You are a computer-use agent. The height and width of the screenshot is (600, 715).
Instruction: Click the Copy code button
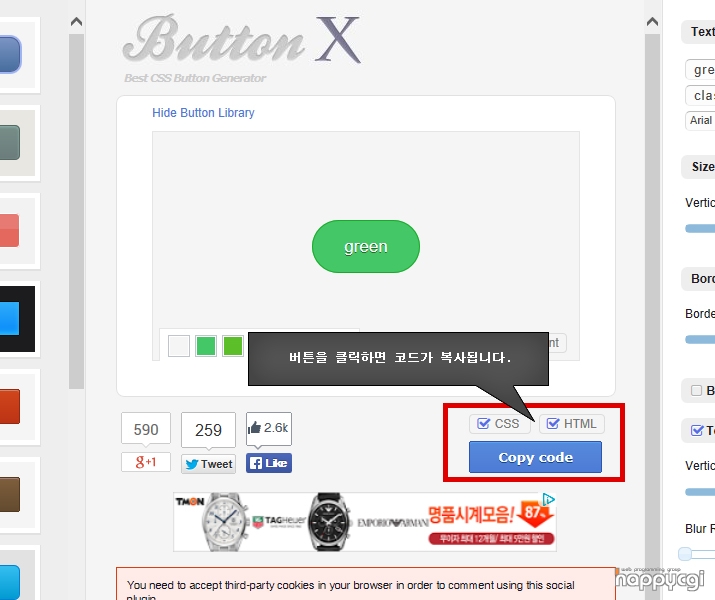(x=535, y=457)
